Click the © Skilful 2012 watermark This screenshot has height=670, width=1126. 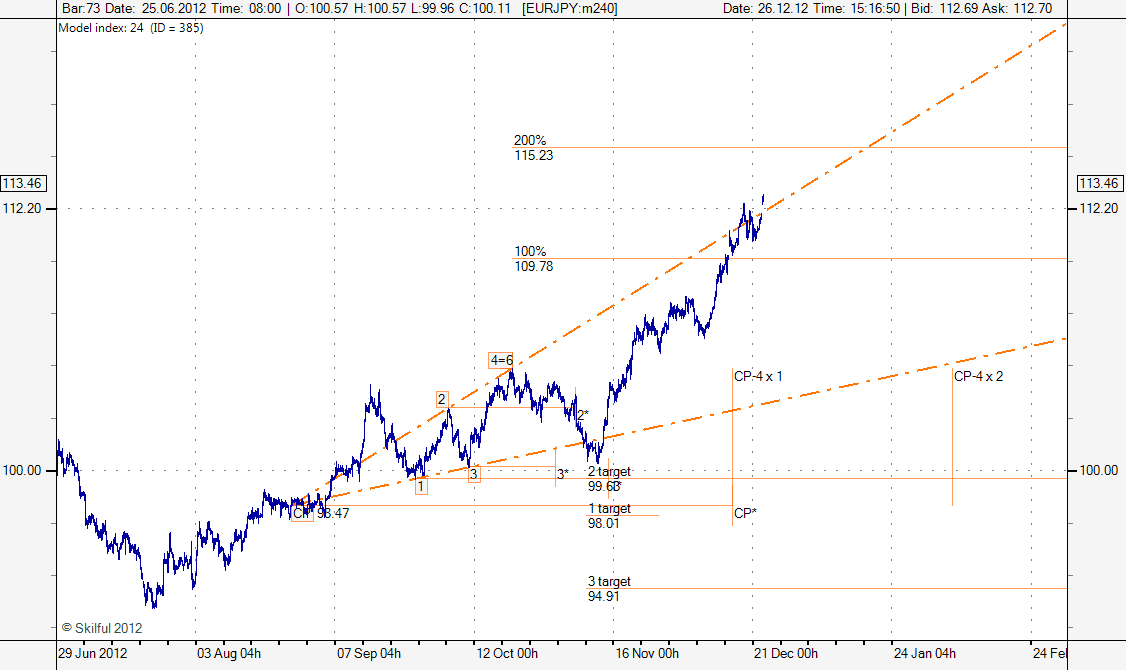[102, 628]
